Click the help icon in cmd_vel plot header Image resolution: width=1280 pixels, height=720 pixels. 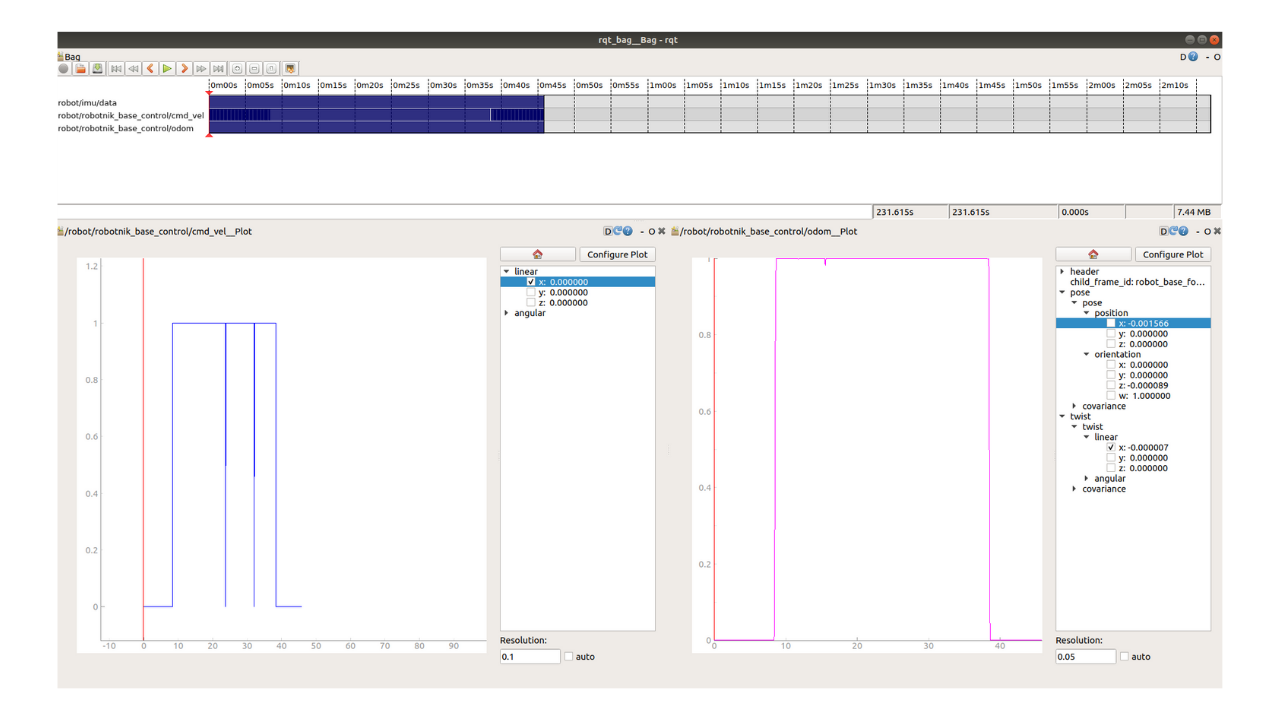pos(628,231)
